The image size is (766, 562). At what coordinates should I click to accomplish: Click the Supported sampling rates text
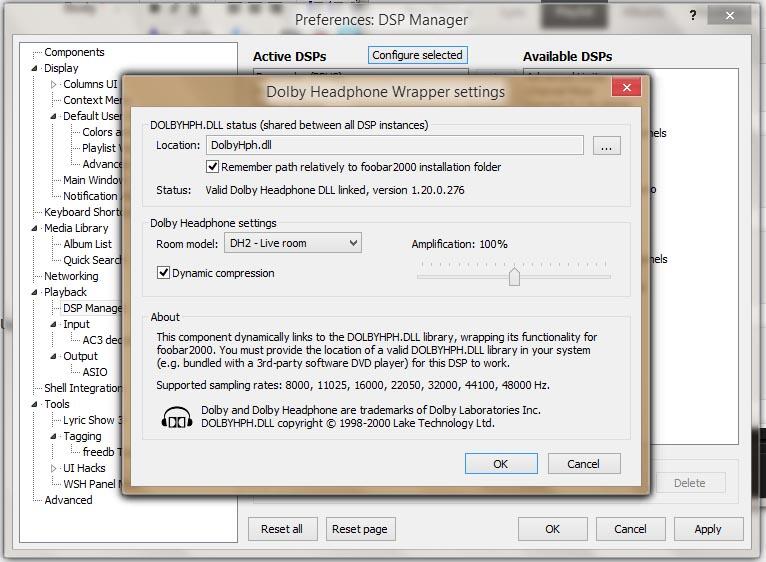click(353, 385)
